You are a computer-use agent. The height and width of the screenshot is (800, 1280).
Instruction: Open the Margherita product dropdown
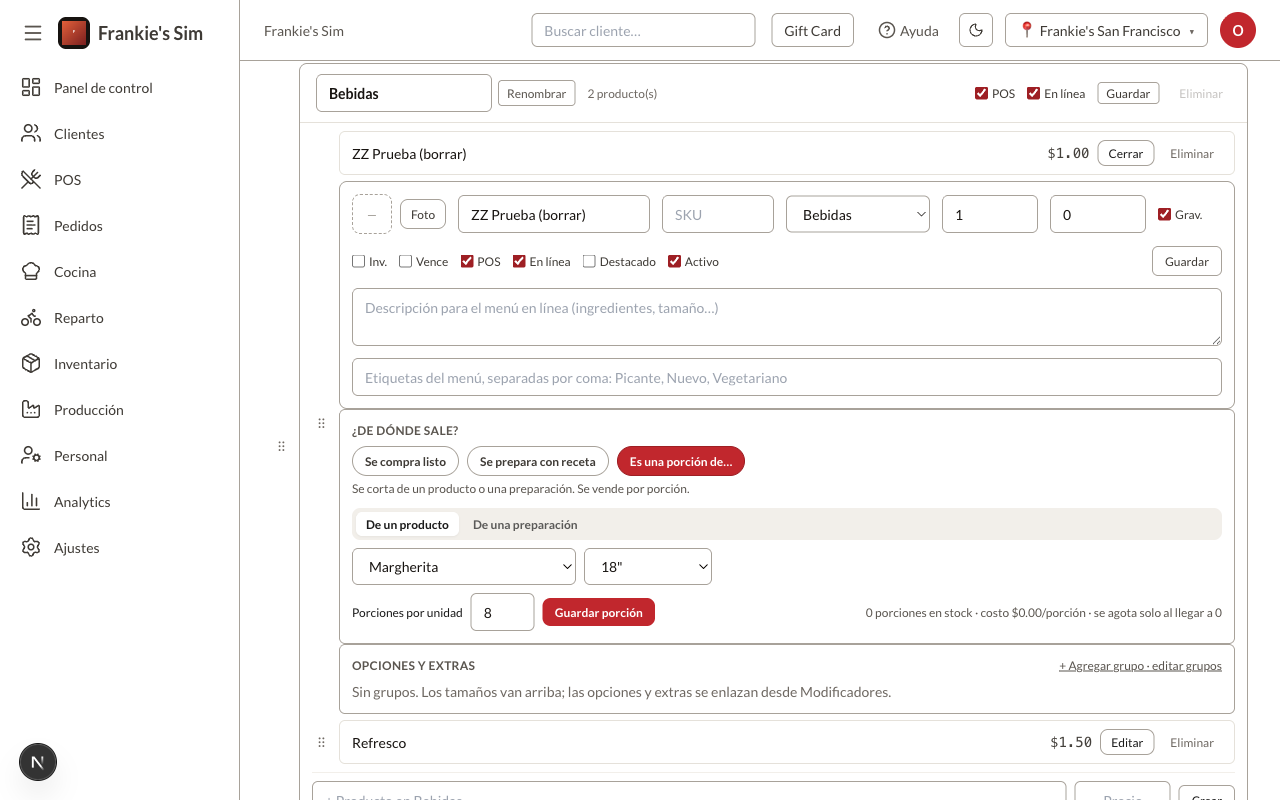464,567
